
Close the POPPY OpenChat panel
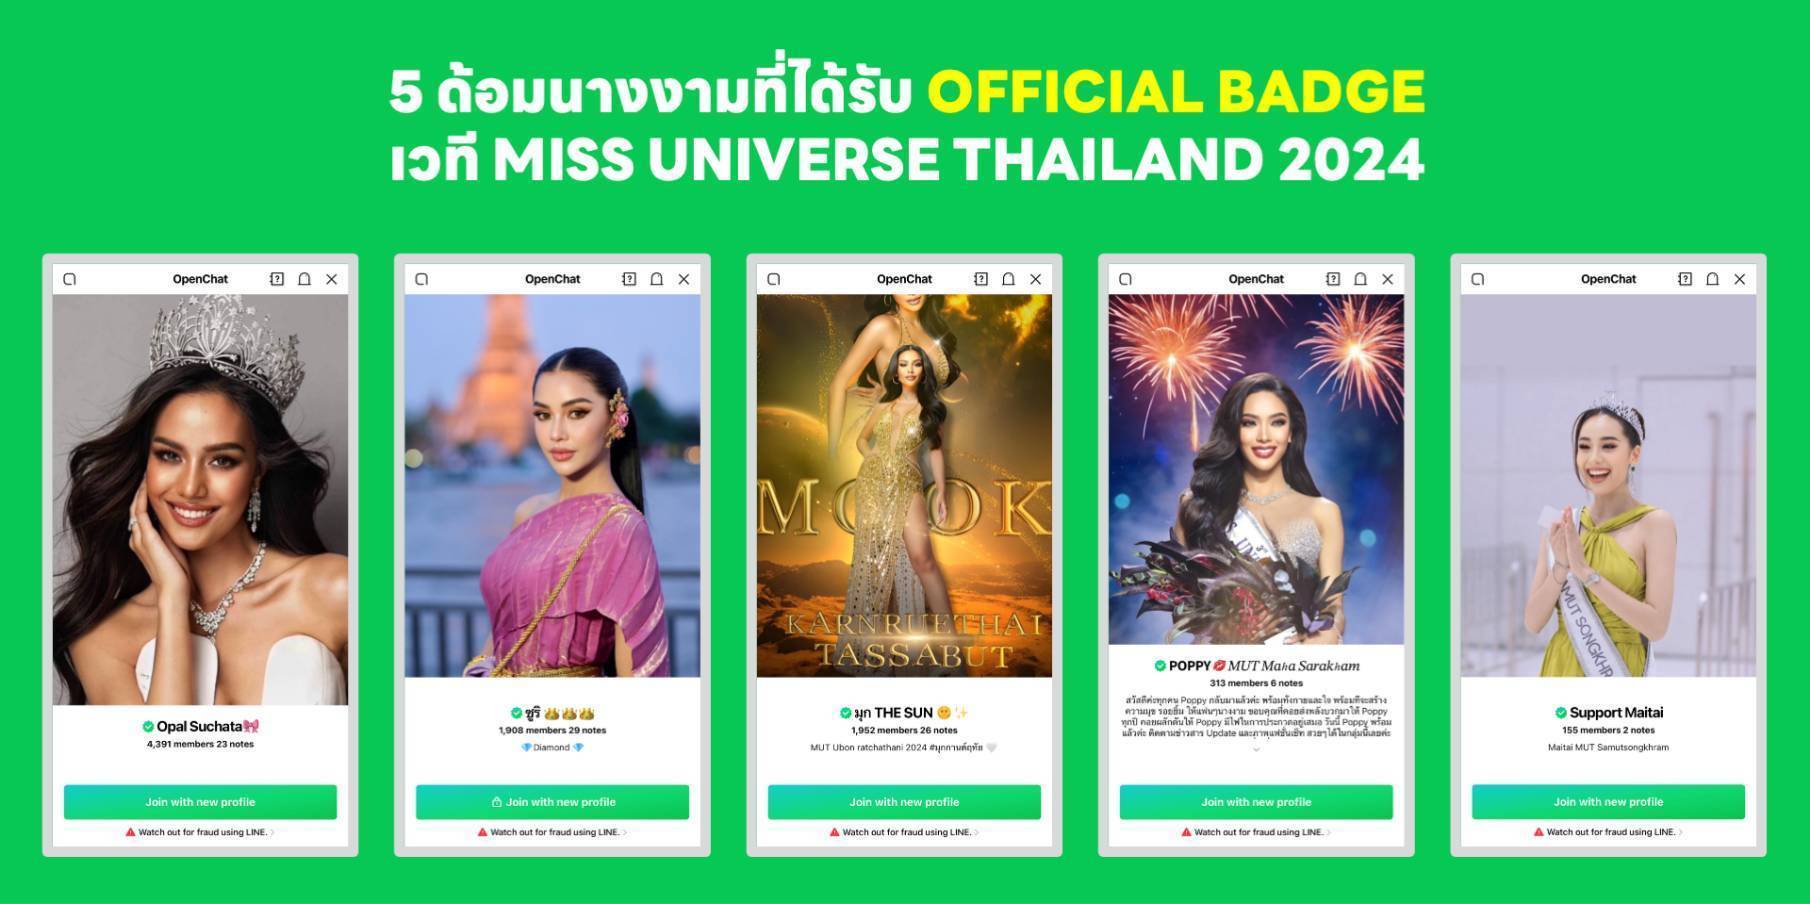(x=1388, y=279)
